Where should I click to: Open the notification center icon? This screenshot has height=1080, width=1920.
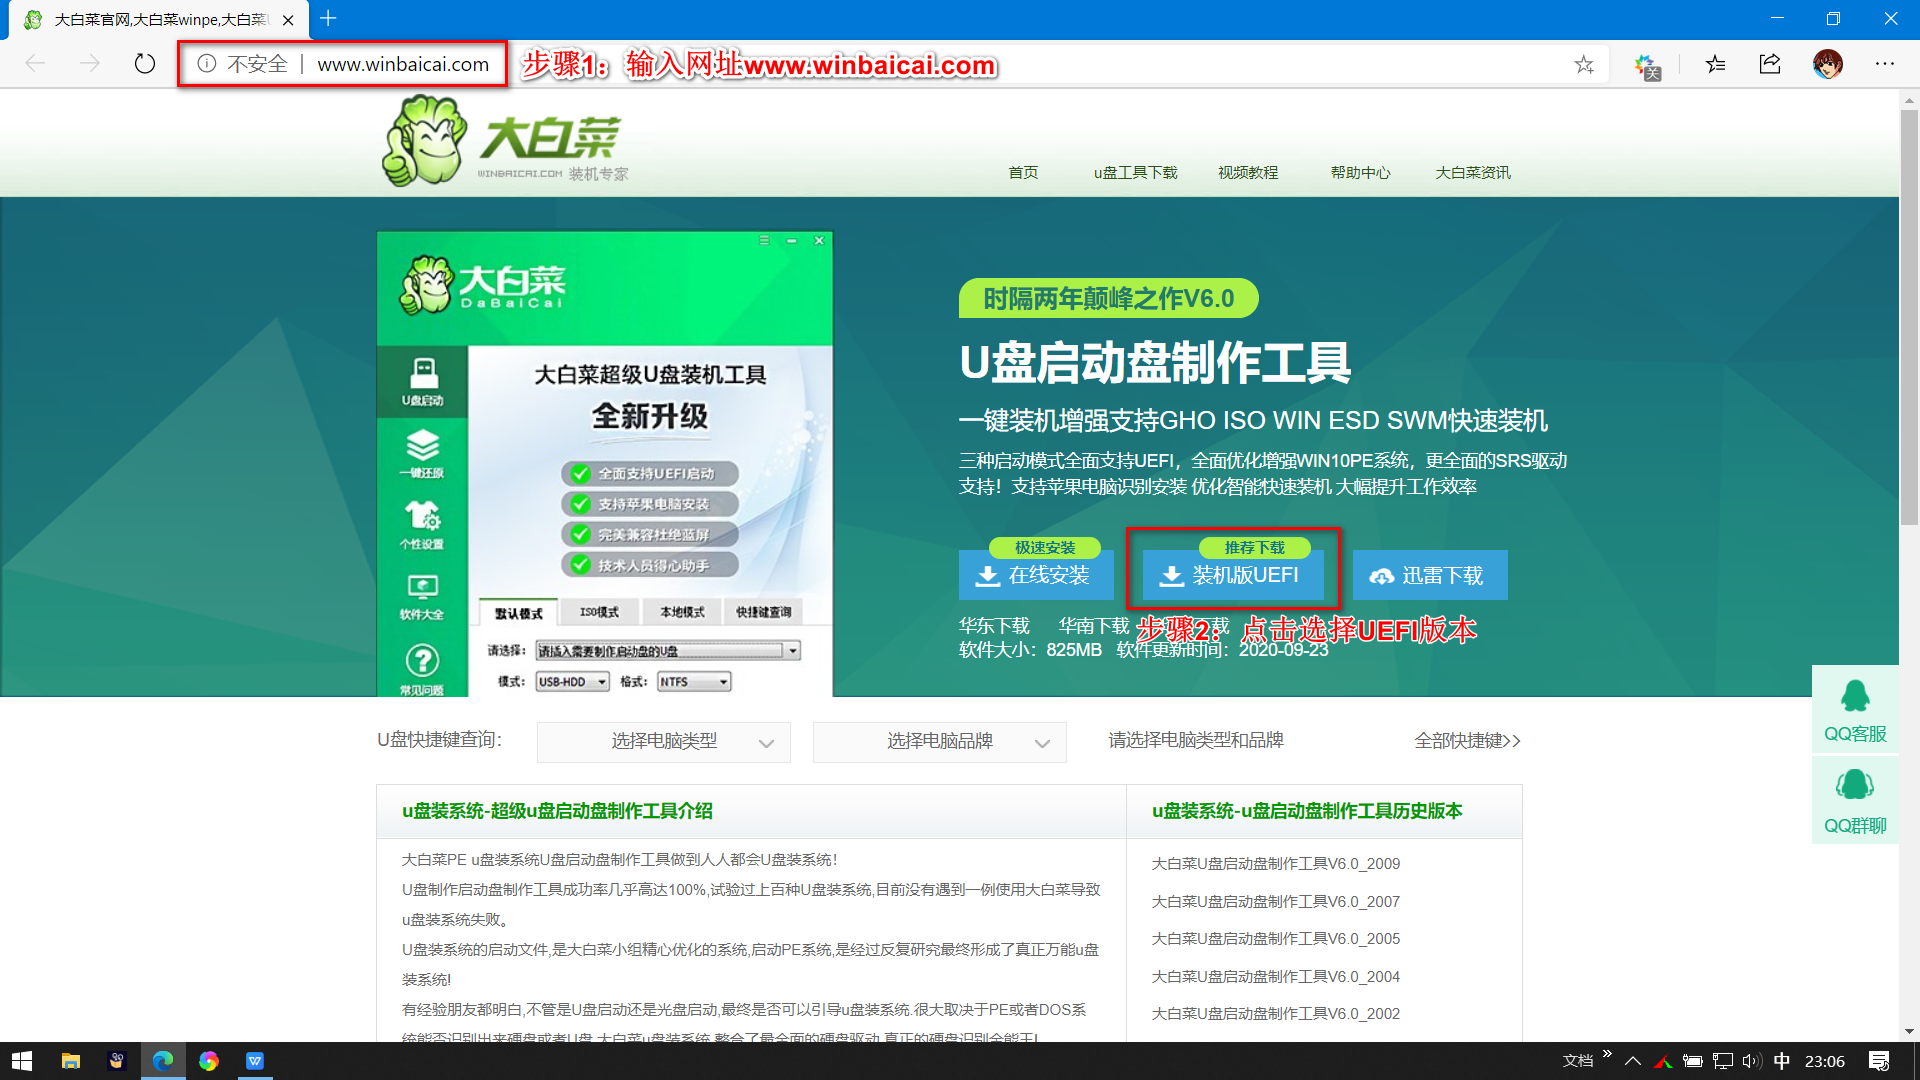click(1879, 1061)
